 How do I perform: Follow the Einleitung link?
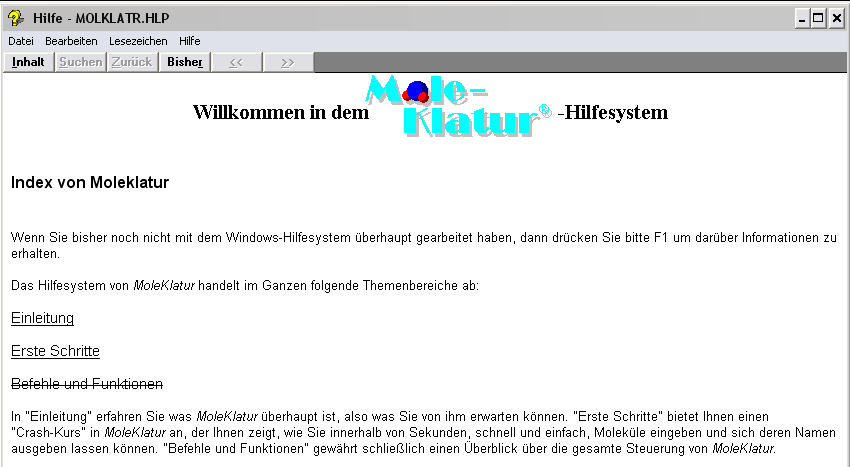42,318
